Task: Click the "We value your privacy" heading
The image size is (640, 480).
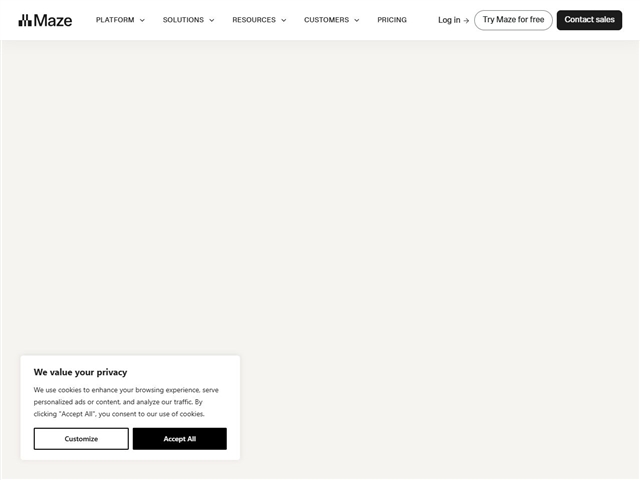Action: [80, 372]
